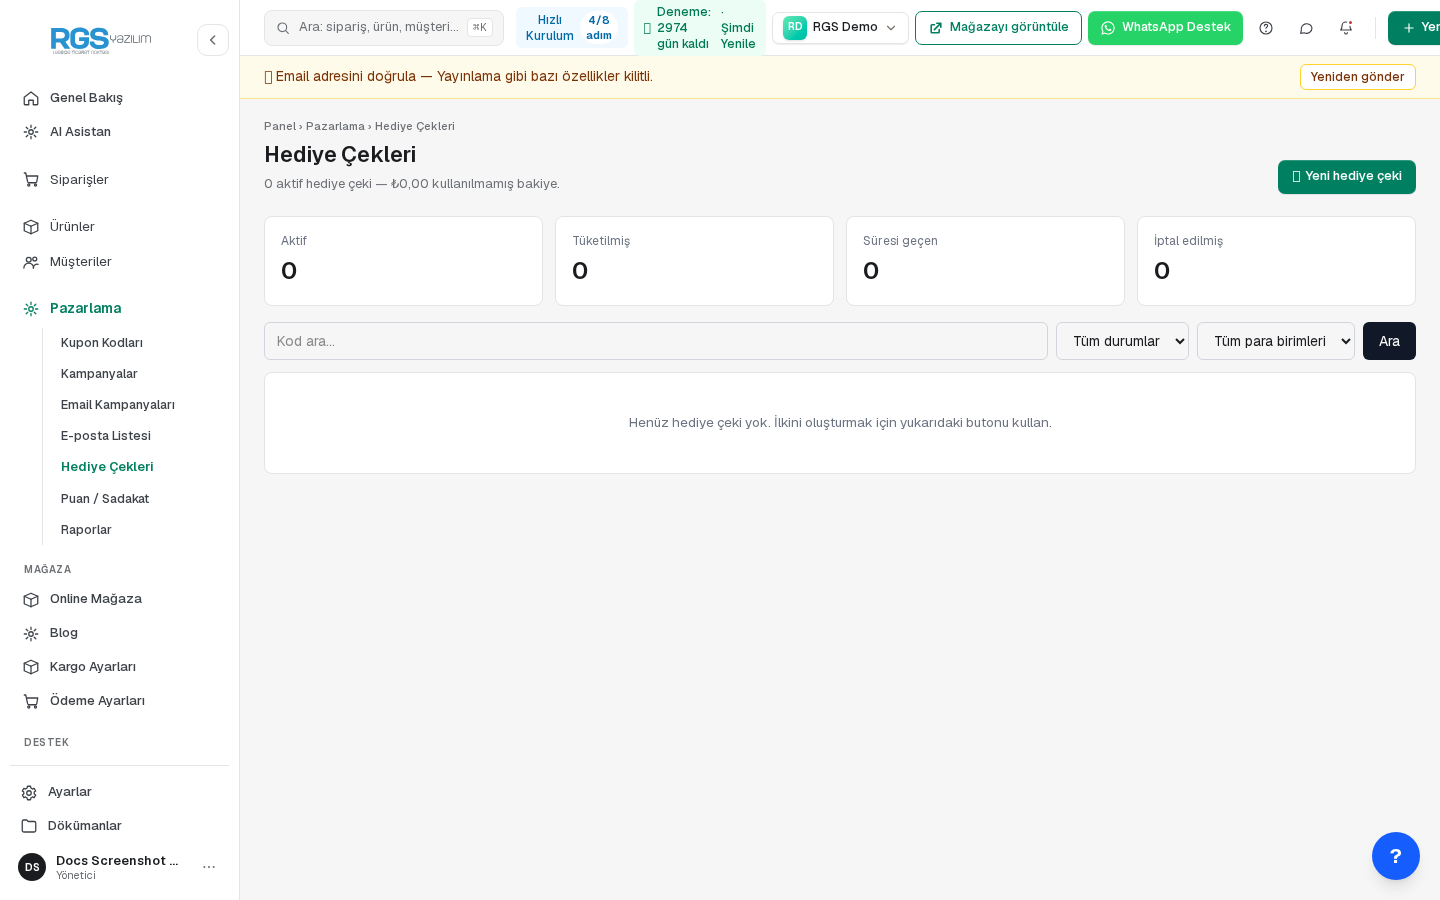Click the DS user avatar
This screenshot has height=900, width=1440.
[32, 867]
